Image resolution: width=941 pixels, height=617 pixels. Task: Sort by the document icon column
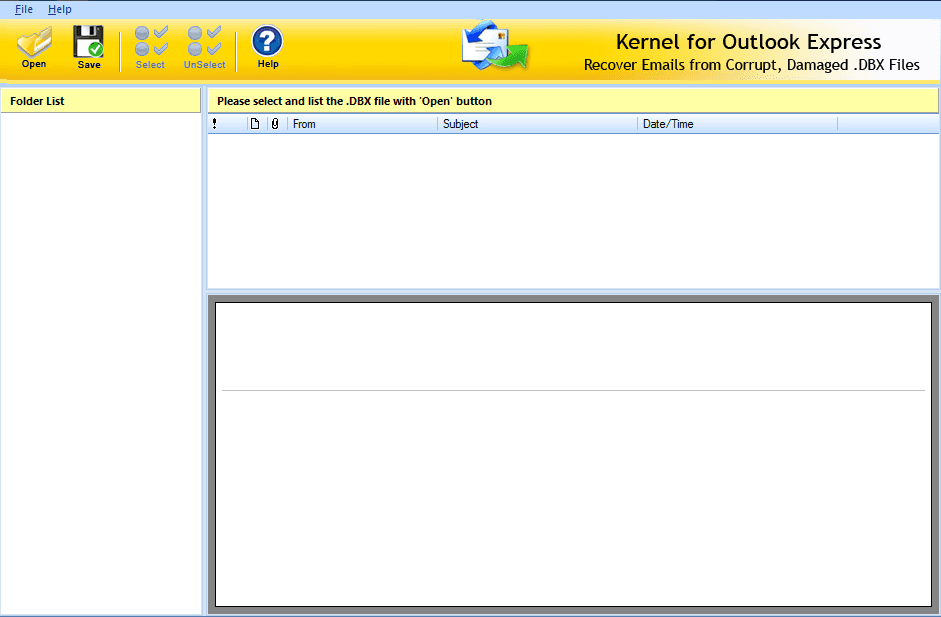256,124
